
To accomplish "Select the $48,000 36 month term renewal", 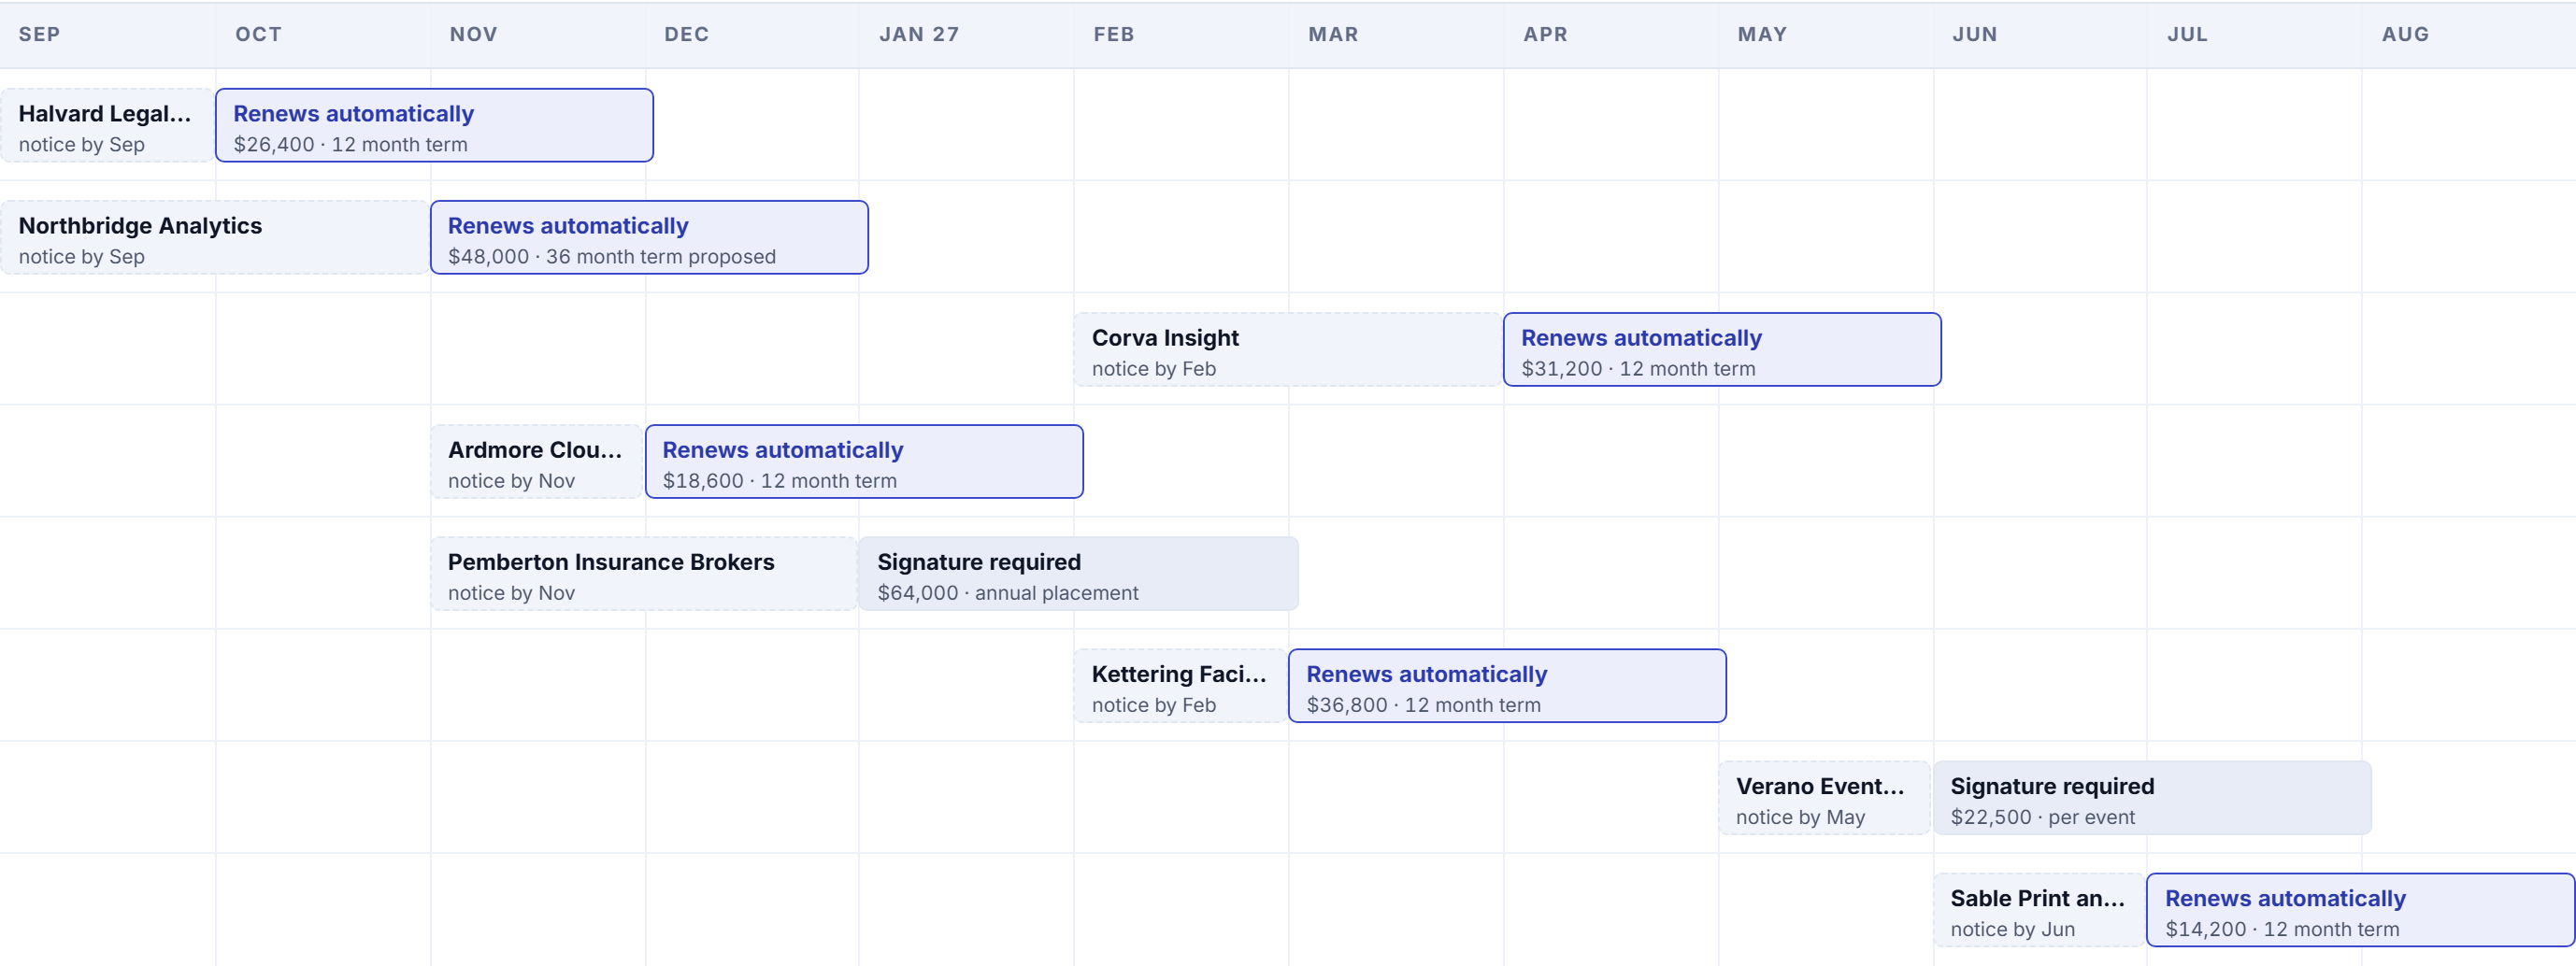I will [649, 237].
